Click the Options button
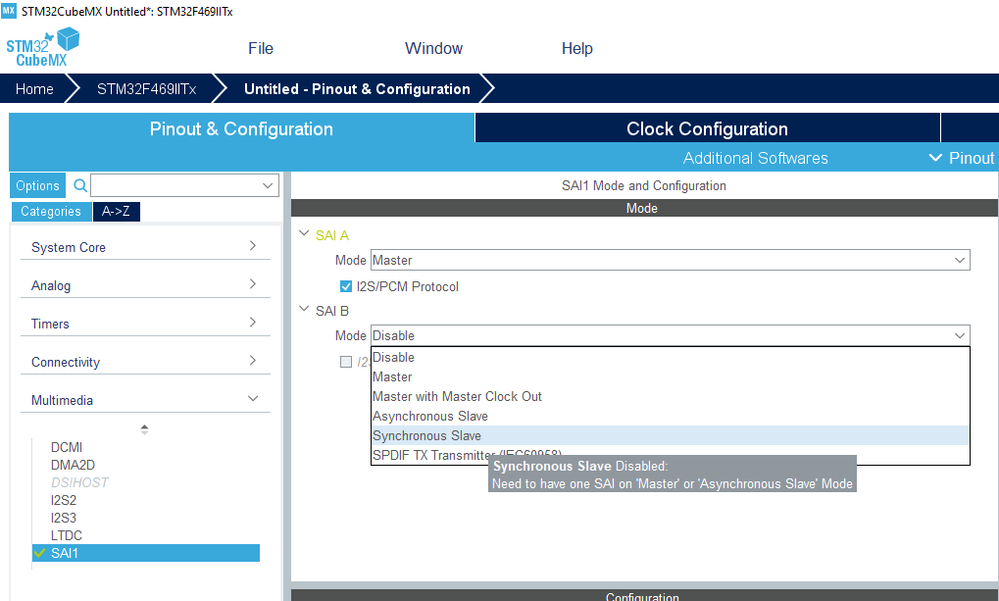Viewport: 999px width, 601px height. [38, 185]
